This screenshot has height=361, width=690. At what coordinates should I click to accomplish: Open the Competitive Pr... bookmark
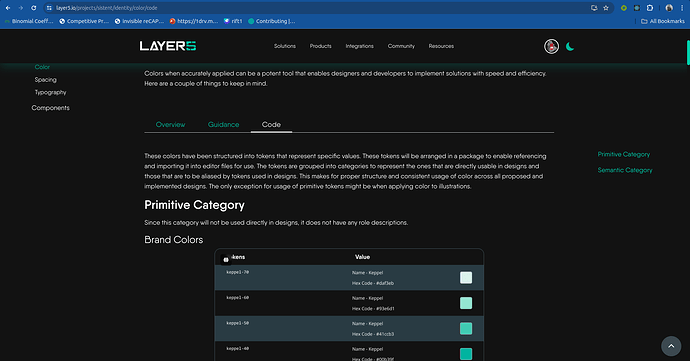(84, 21)
